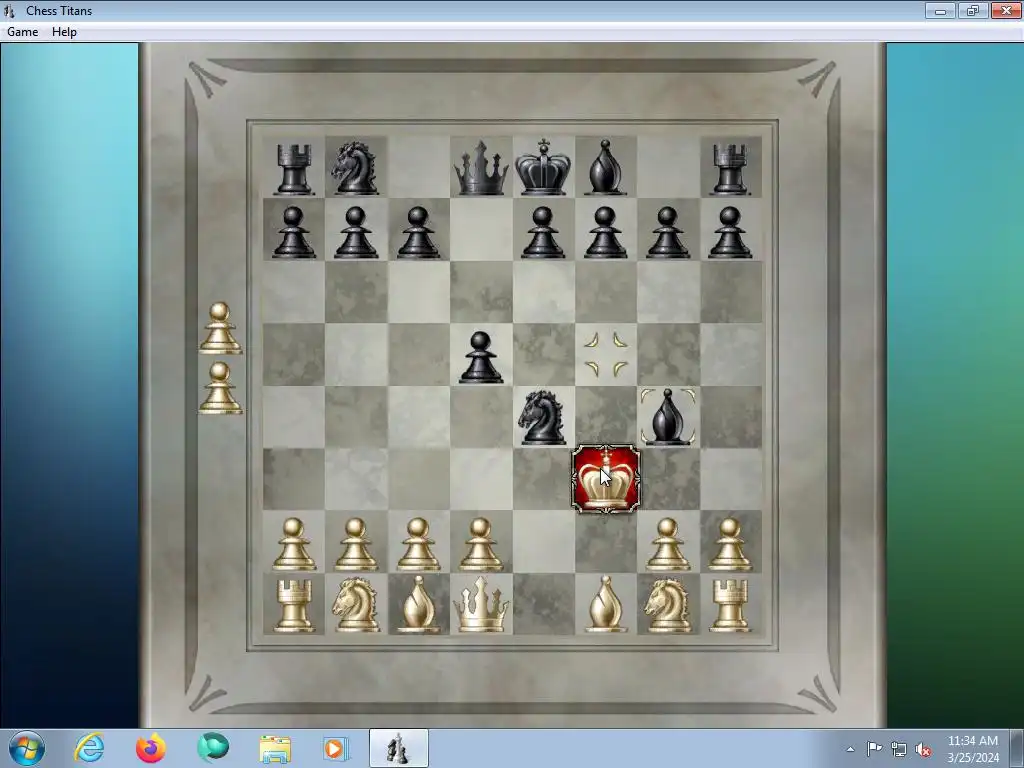The height and width of the screenshot is (768, 1024).
Task: Show hidden system tray icons
Action: pos(850,749)
